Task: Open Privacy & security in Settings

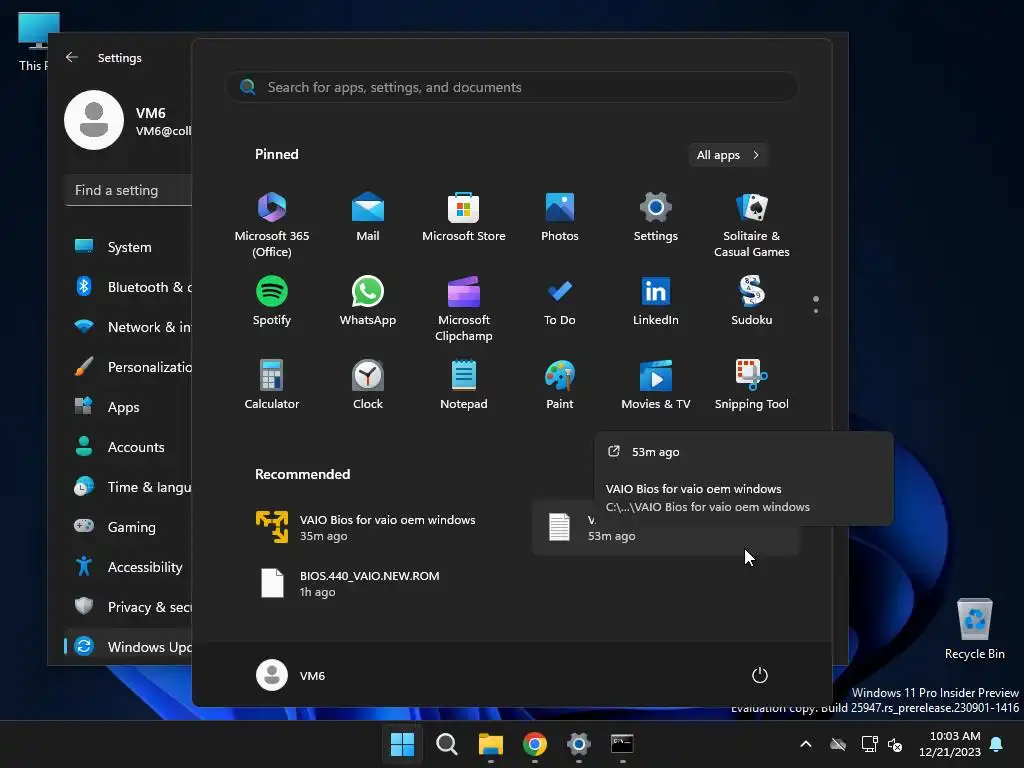Action: pos(129,607)
